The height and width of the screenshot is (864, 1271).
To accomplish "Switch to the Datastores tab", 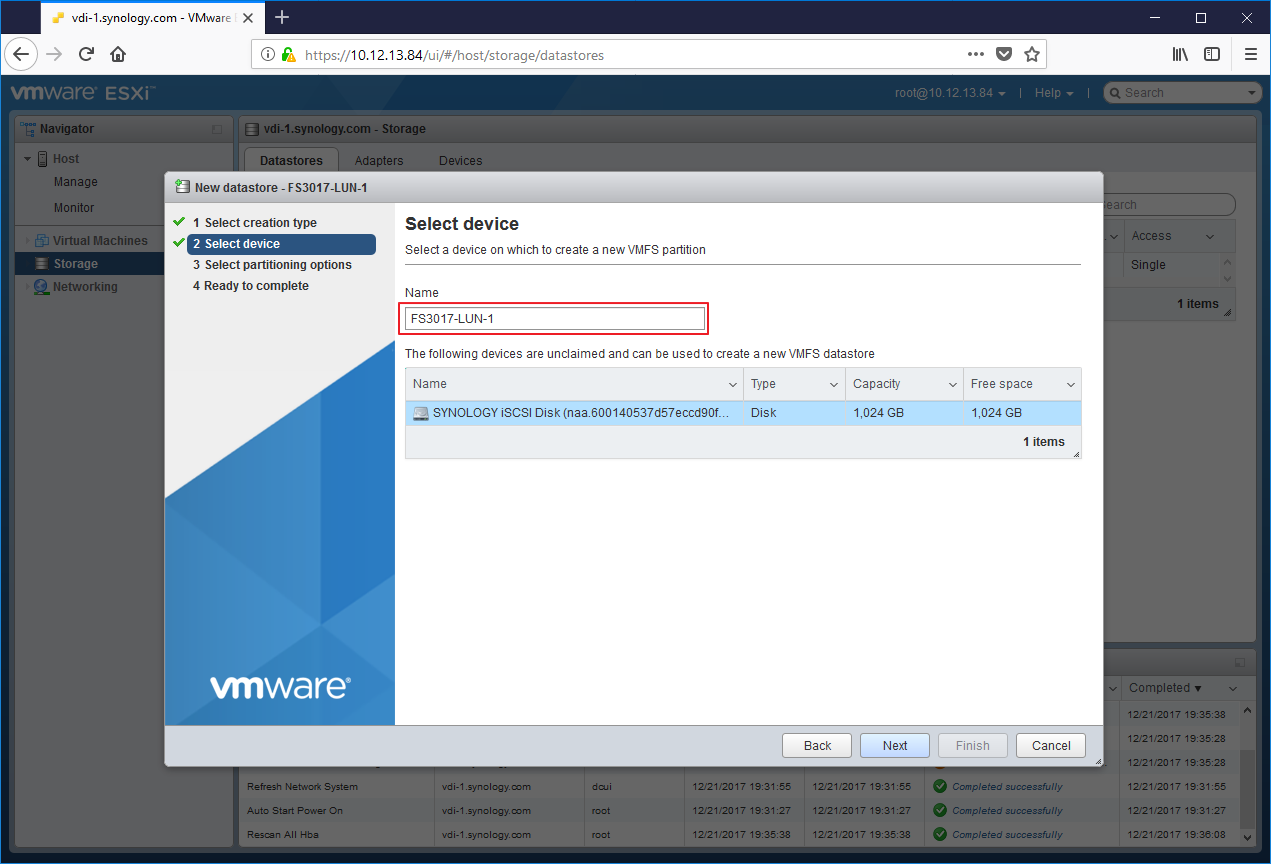I will (291, 160).
